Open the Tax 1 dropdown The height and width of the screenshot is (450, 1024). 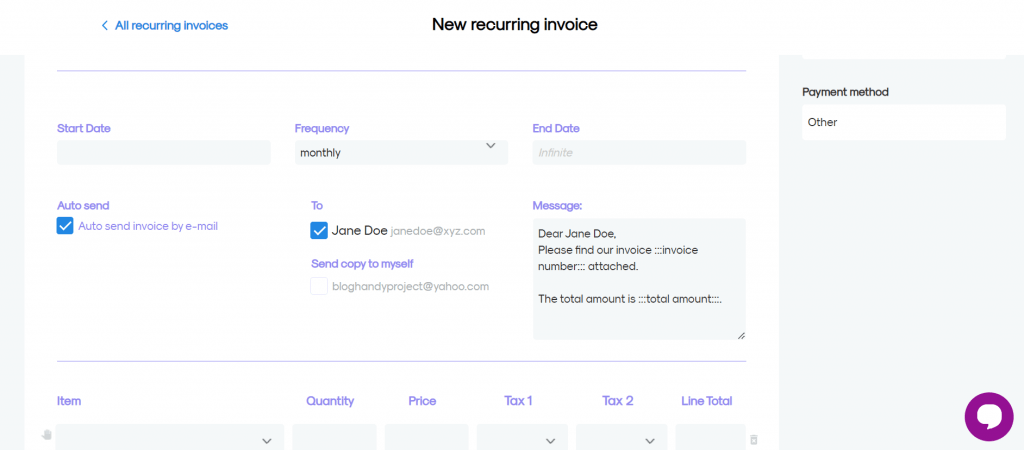[522, 438]
